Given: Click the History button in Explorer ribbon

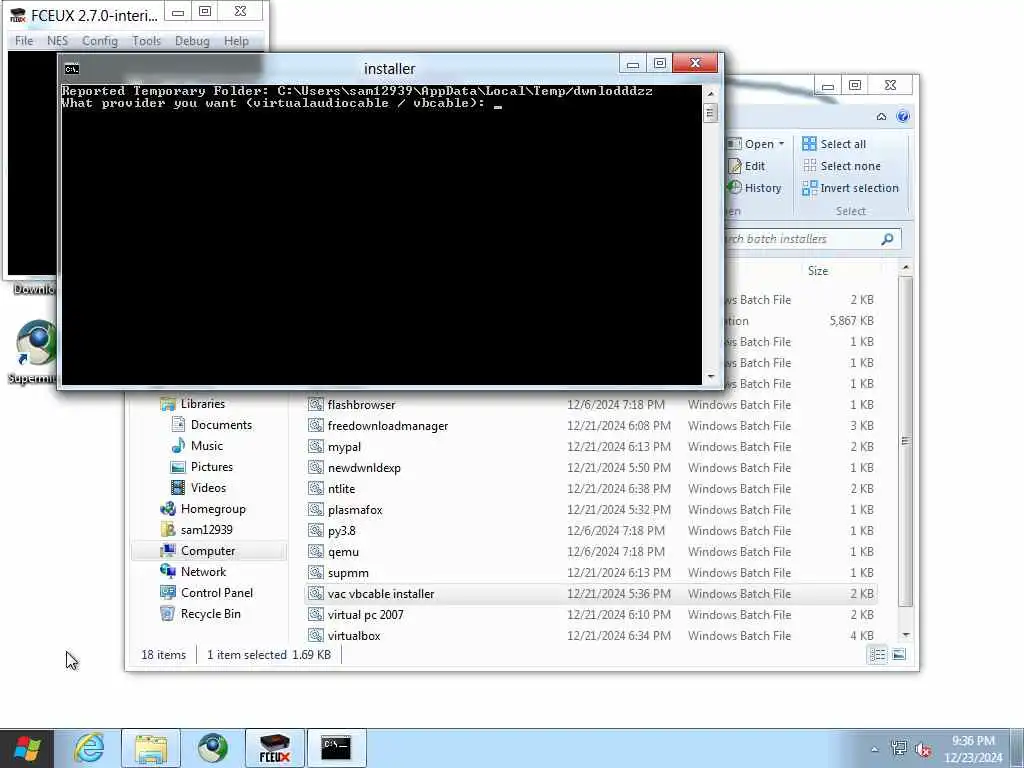Looking at the screenshot, I should [754, 188].
